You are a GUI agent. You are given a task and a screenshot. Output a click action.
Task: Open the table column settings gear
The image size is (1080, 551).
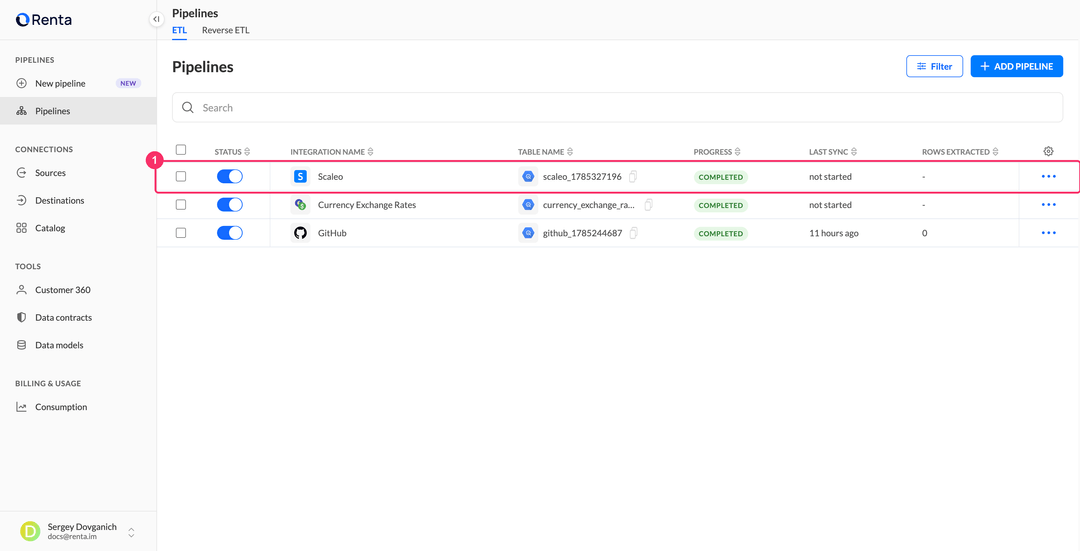1048,151
